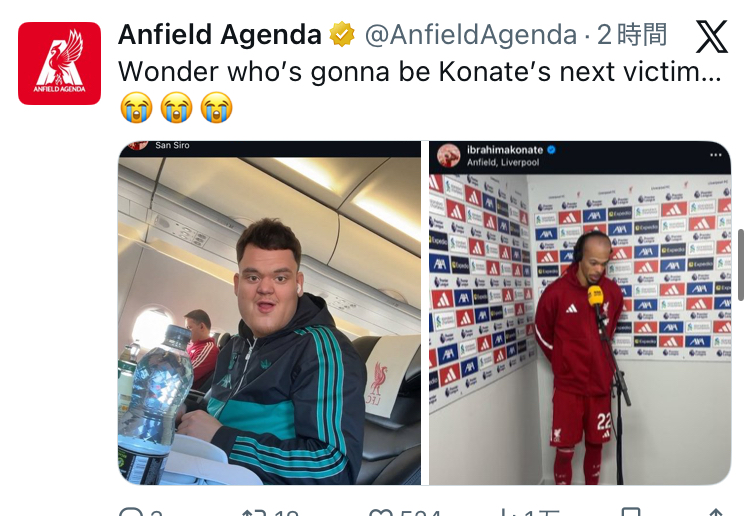The width and height of the screenshot is (750, 516).
Task: Bookmark the post with the bookmark icon
Action: click(630, 512)
